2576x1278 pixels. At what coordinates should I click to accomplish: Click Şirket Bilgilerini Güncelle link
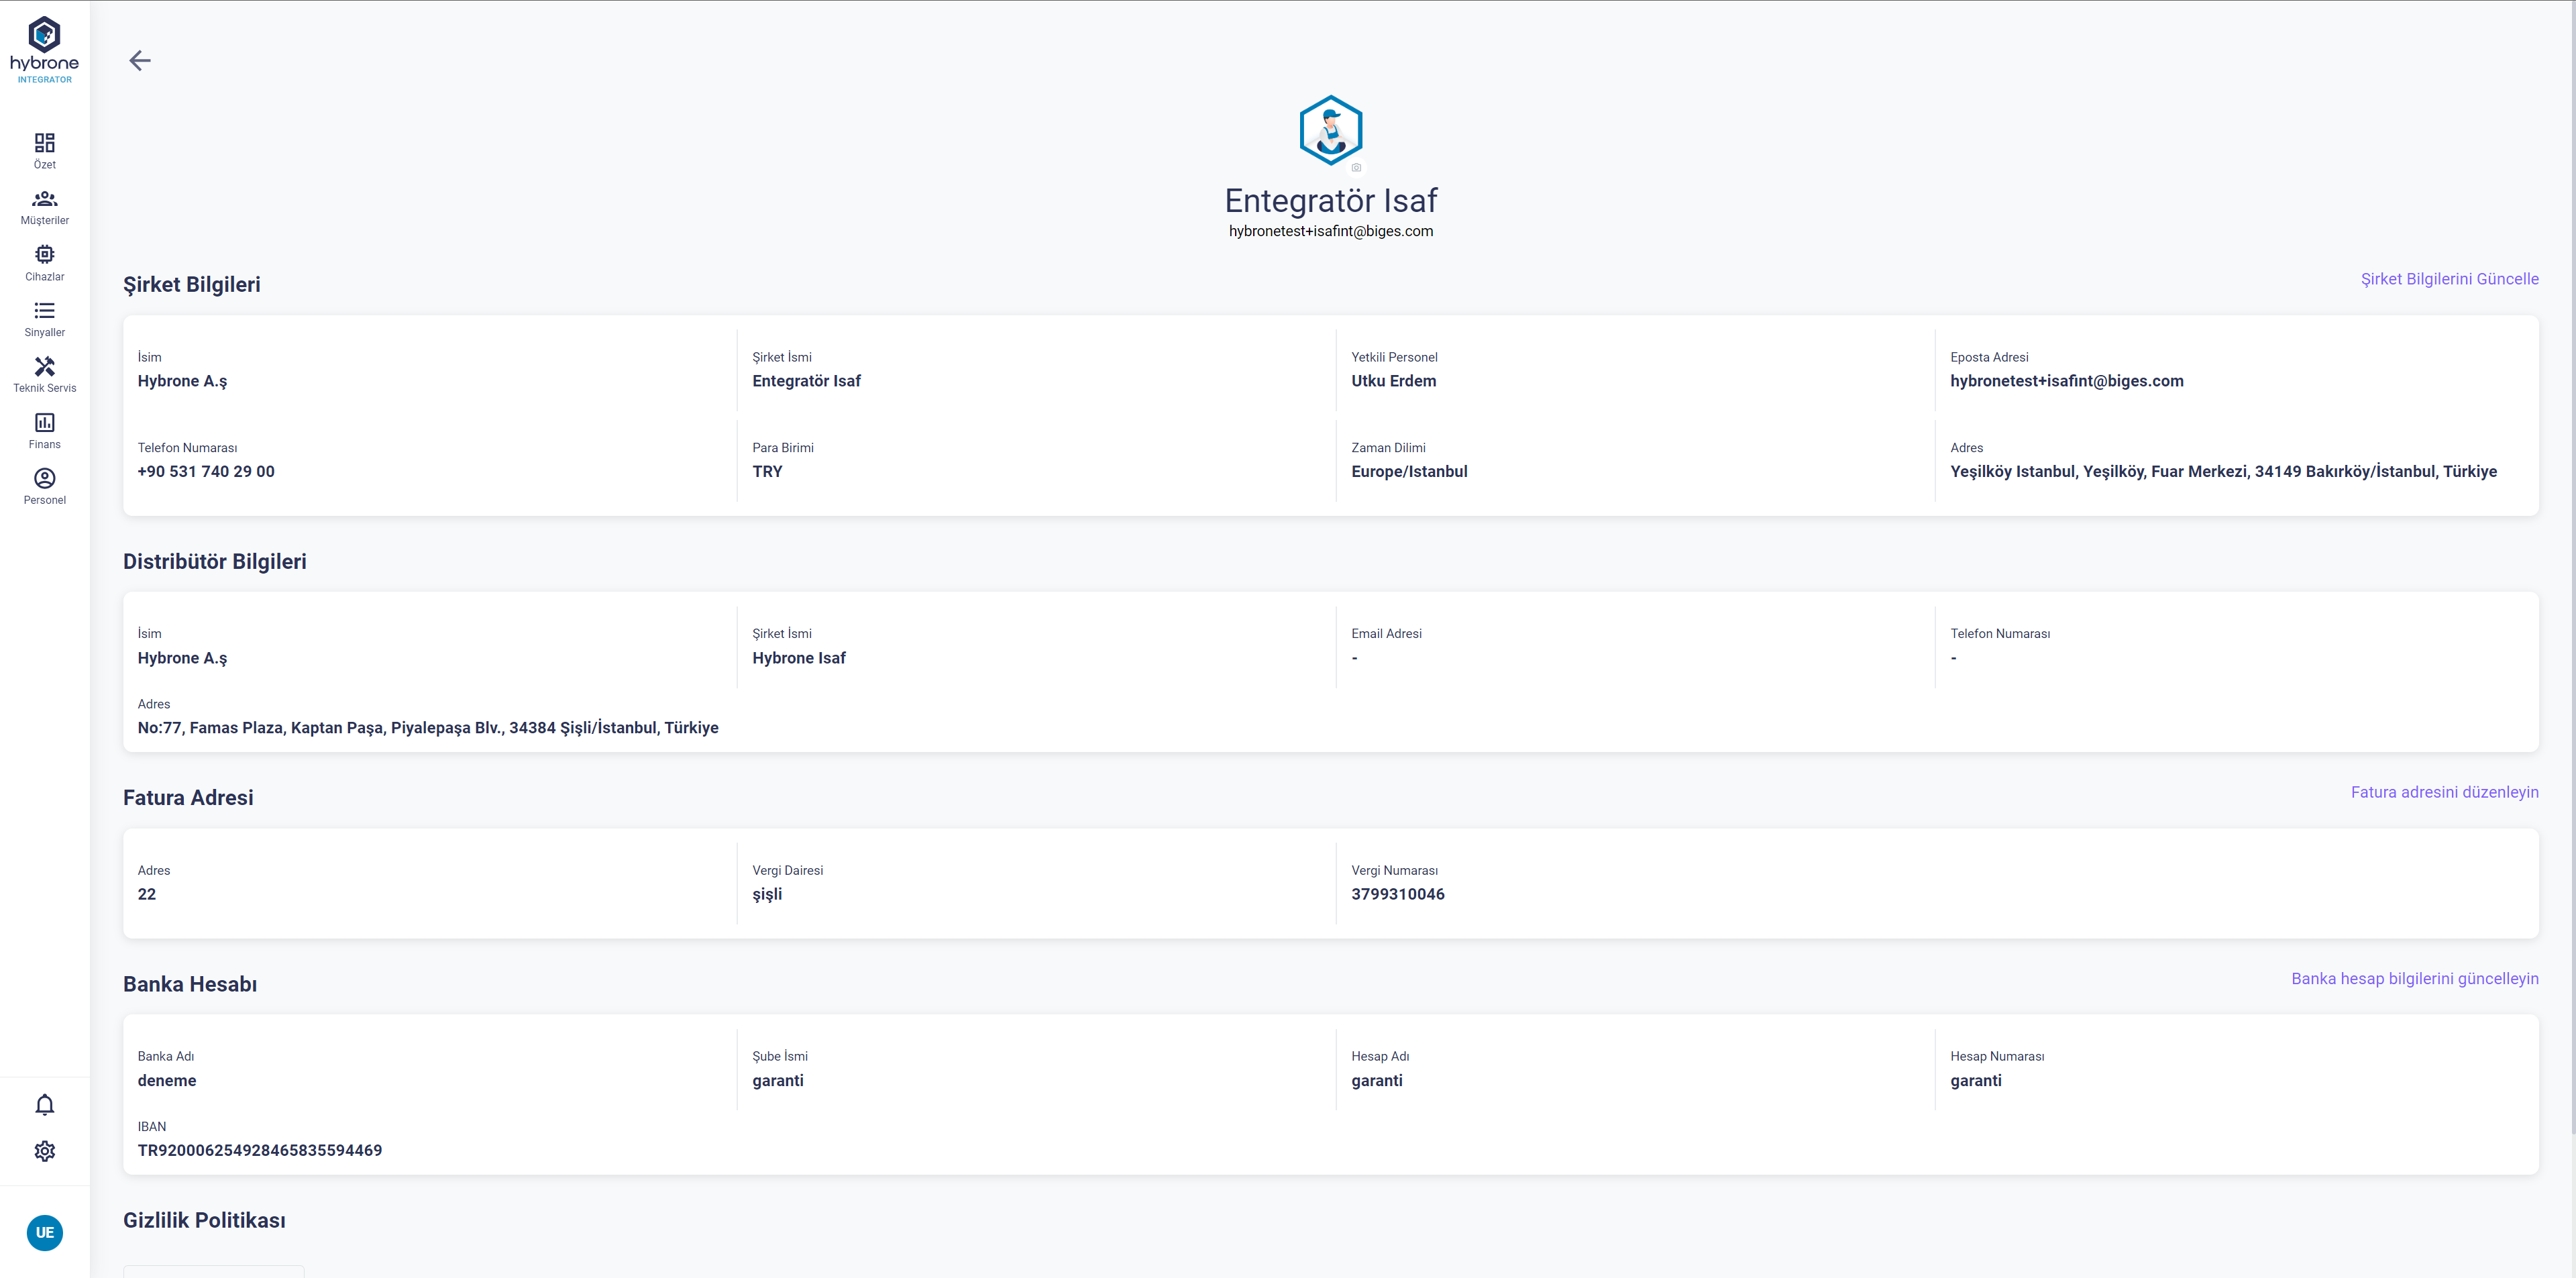(x=2449, y=279)
